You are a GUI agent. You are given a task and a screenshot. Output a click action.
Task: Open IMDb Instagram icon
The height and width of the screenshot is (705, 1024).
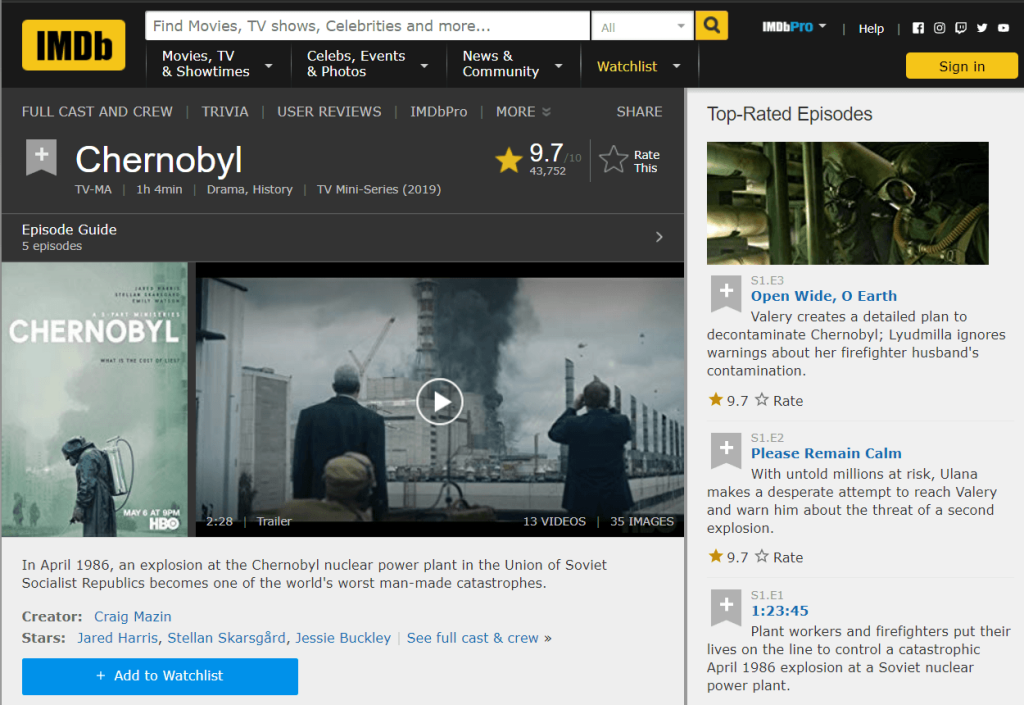[939, 28]
